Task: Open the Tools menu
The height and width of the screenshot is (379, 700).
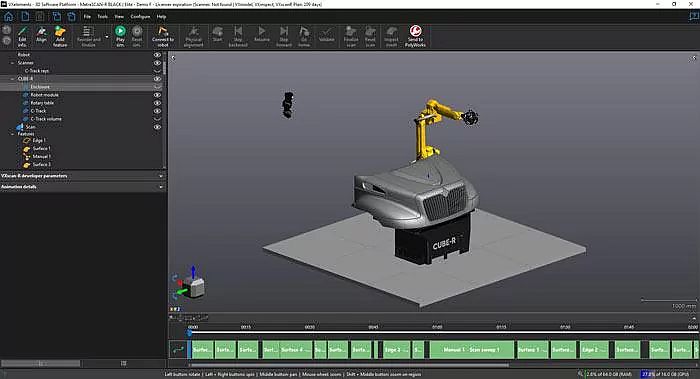Action: pyautogui.click(x=103, y=17)
